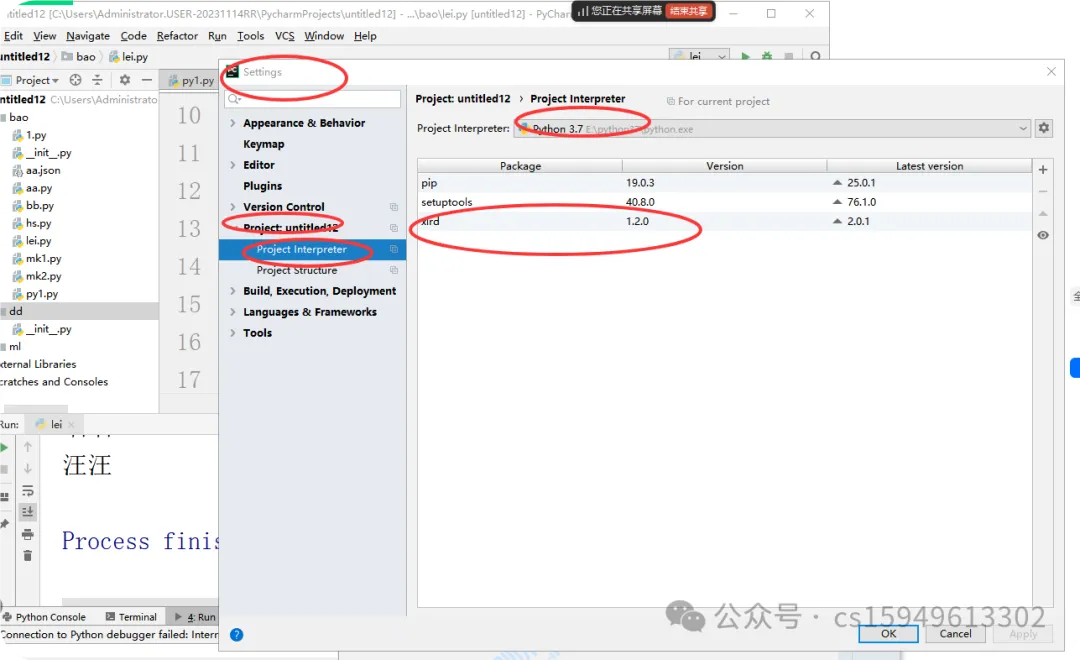This screenshot has width=1080, height=660.
Task: Expand Languages & Frameworks section
Action: (x=233, y=312)
